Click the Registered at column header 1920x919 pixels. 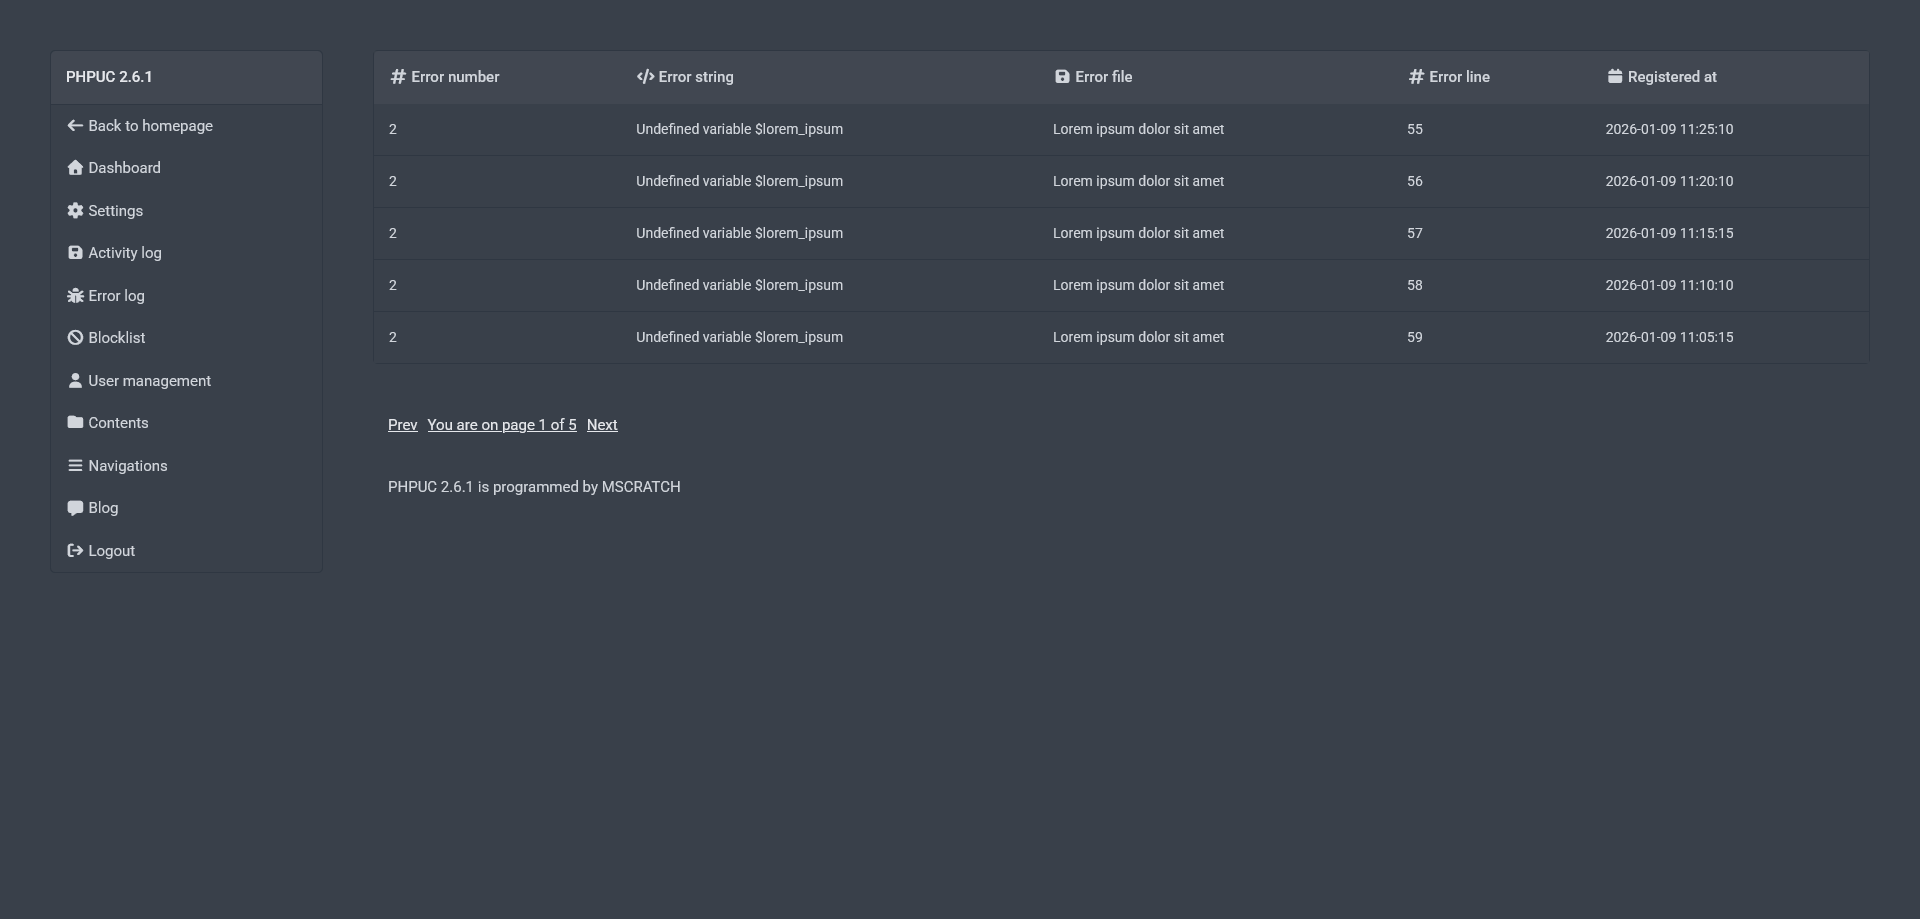(1671, 77)
